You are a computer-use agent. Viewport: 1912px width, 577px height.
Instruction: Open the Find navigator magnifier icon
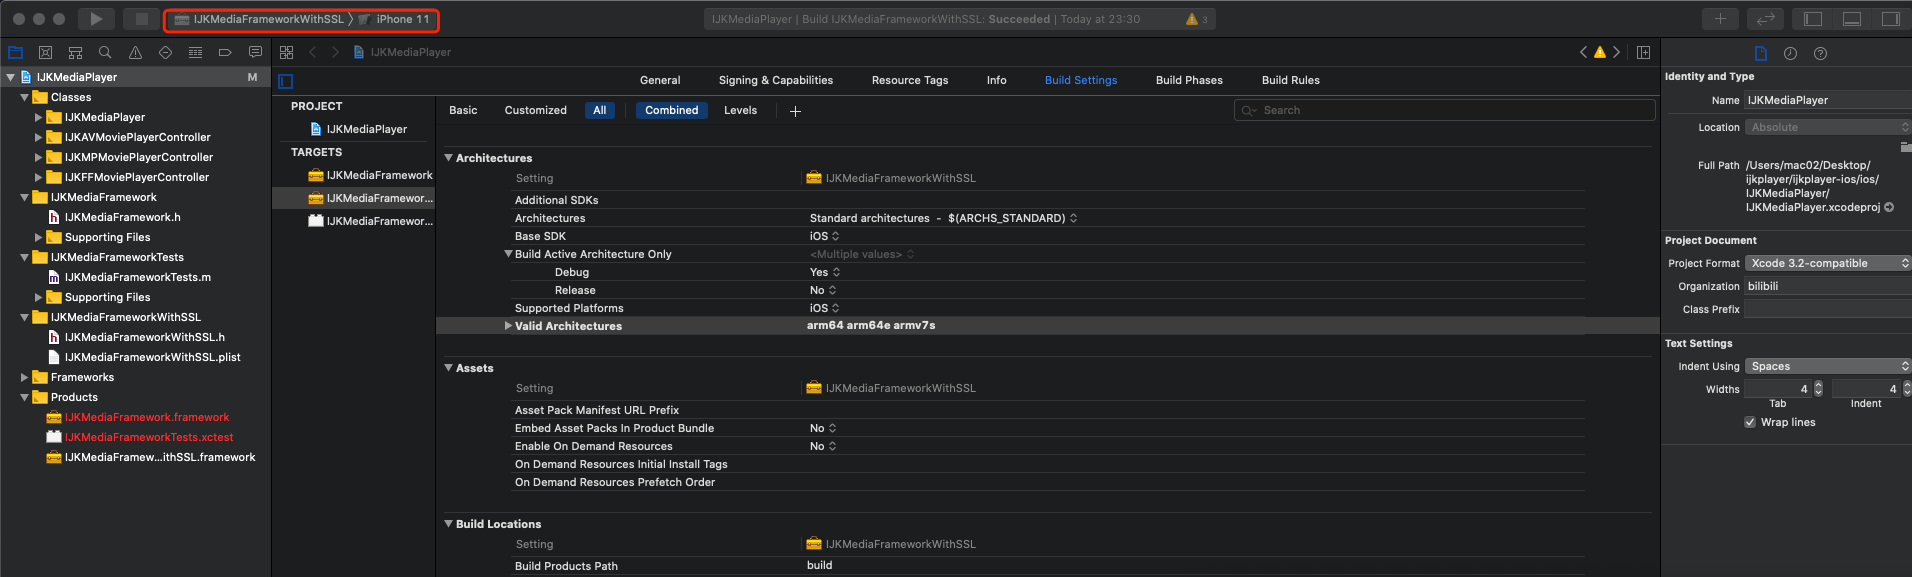coord(105,52)
